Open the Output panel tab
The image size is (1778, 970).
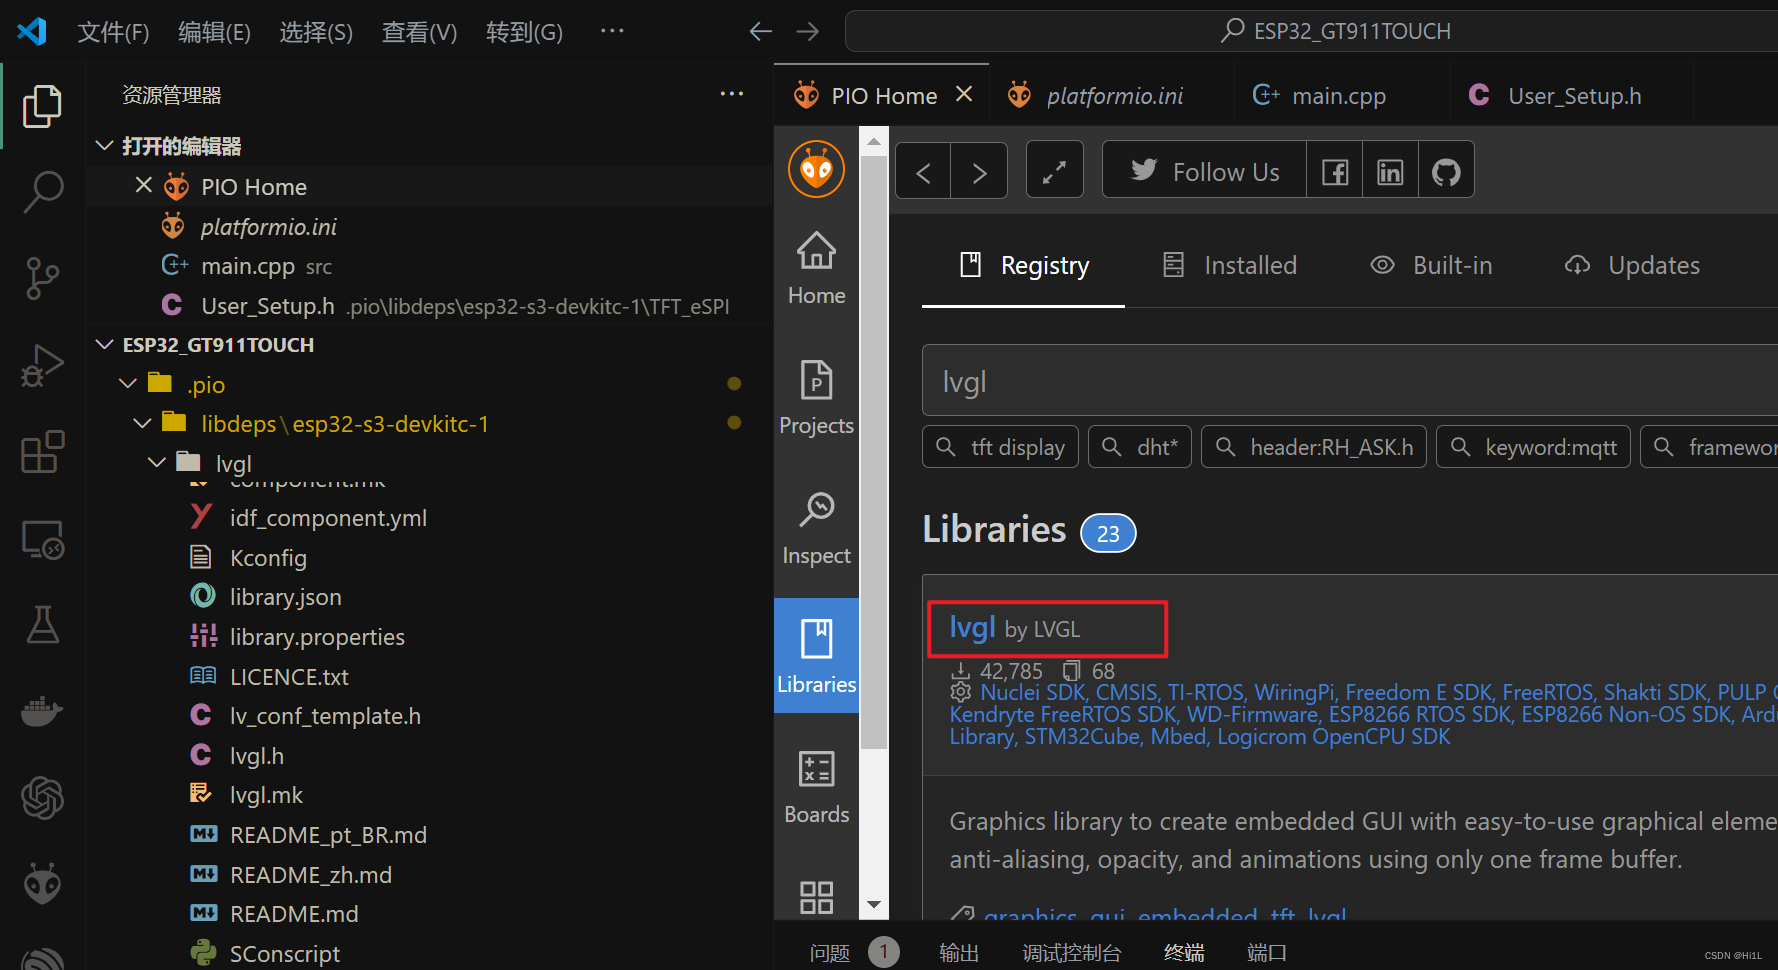click(958, 953)
